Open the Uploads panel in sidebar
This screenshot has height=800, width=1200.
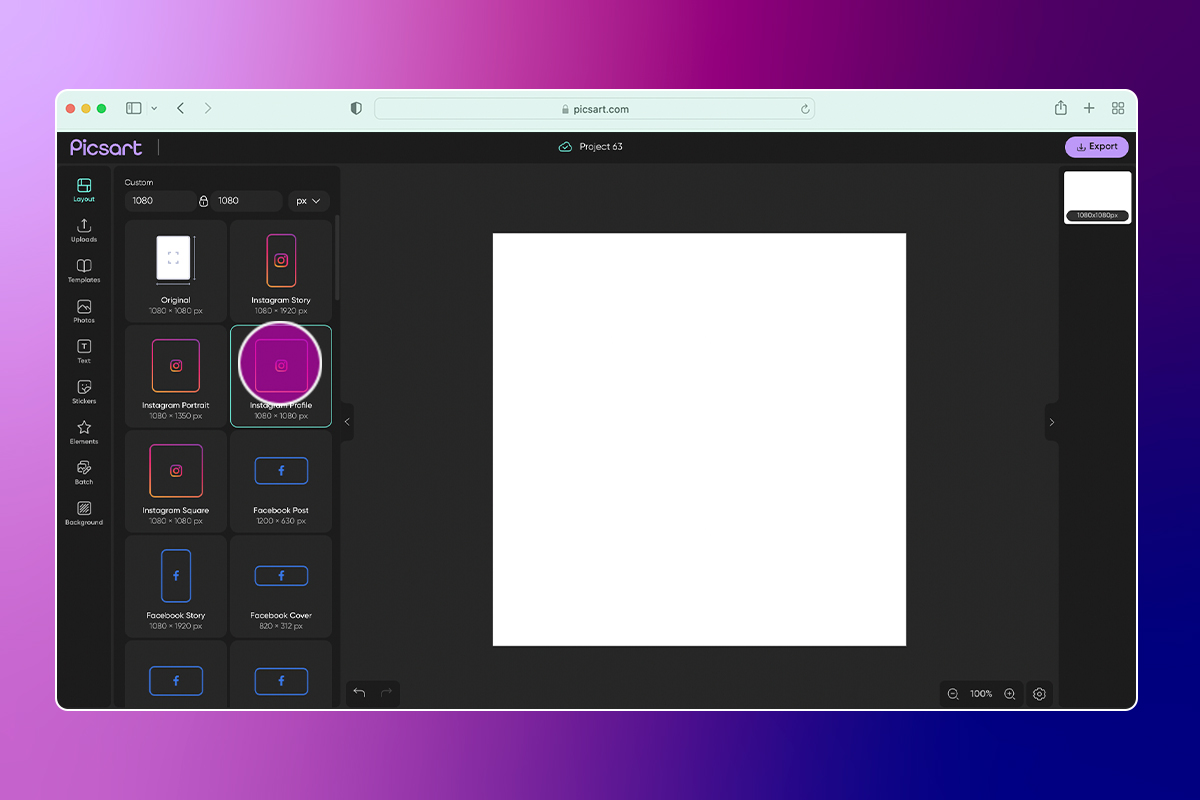[x=84, y=230]
